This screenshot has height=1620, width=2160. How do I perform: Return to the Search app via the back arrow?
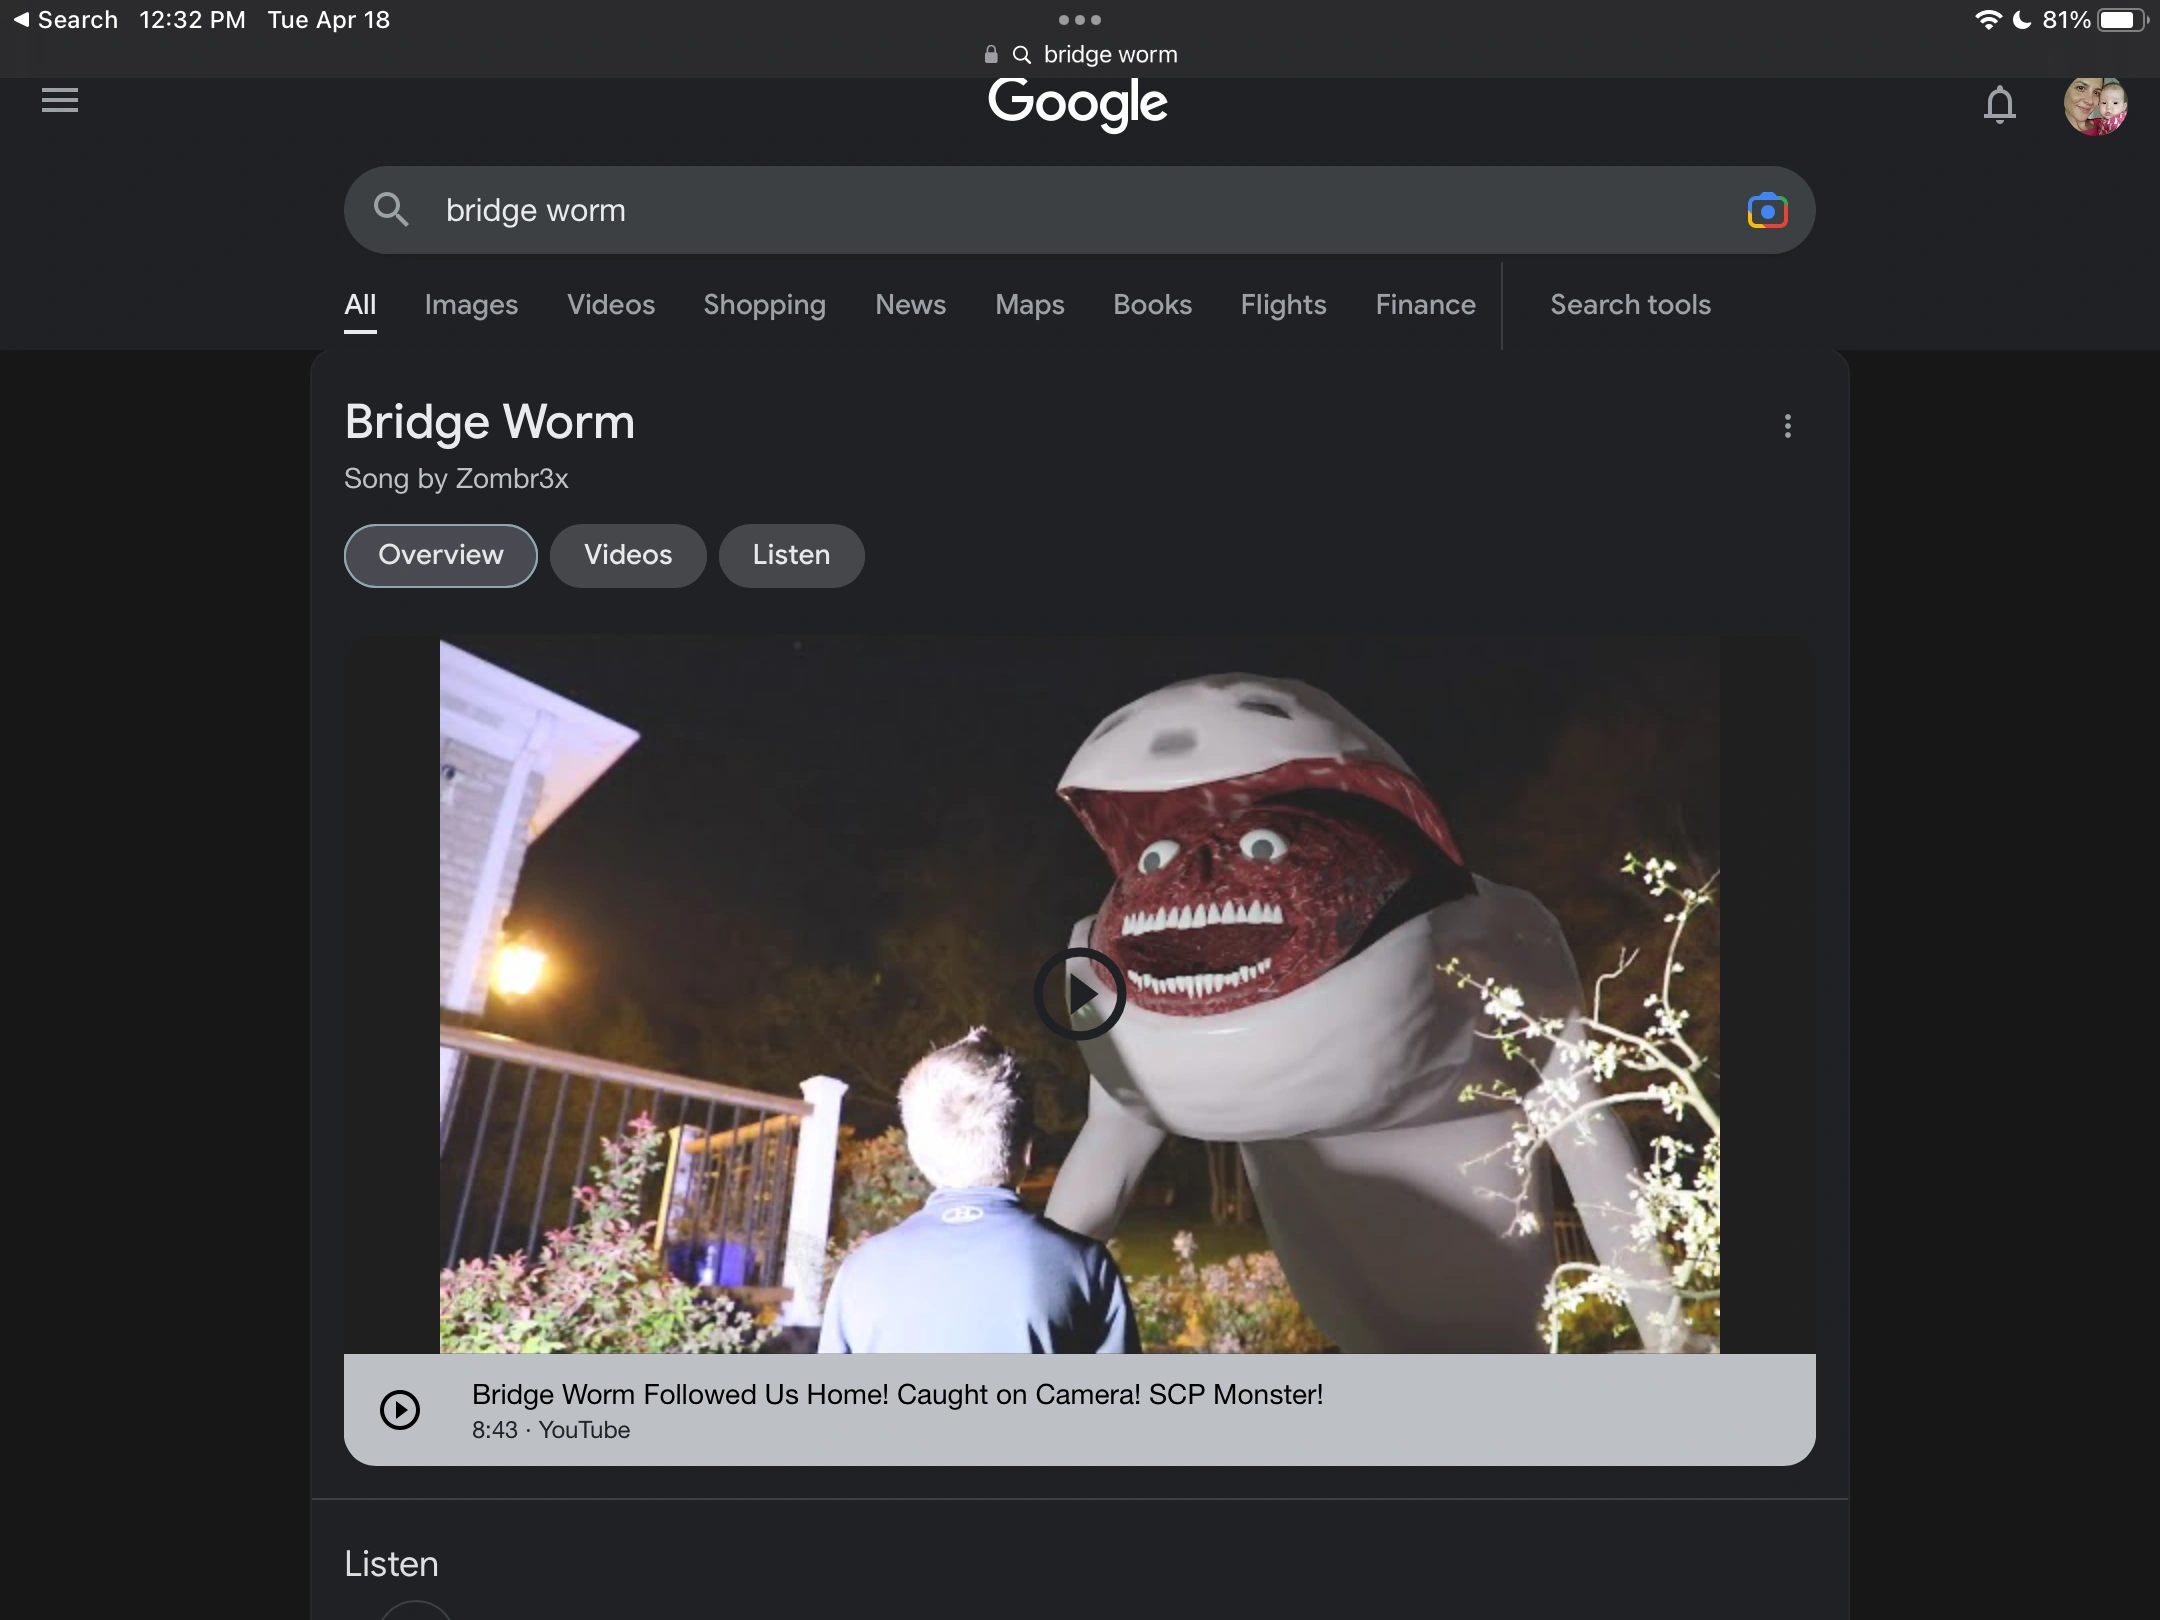22,20
